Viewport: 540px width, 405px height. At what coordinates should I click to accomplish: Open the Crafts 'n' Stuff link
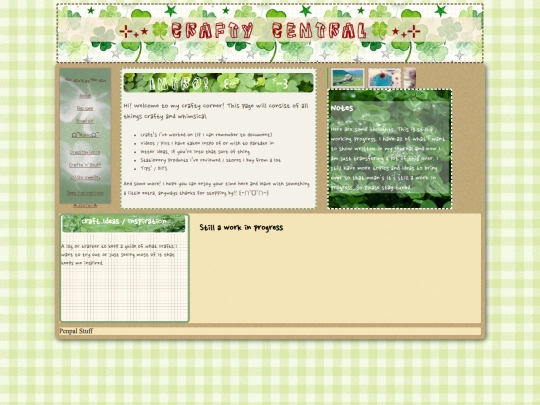(x=85, y=165)
